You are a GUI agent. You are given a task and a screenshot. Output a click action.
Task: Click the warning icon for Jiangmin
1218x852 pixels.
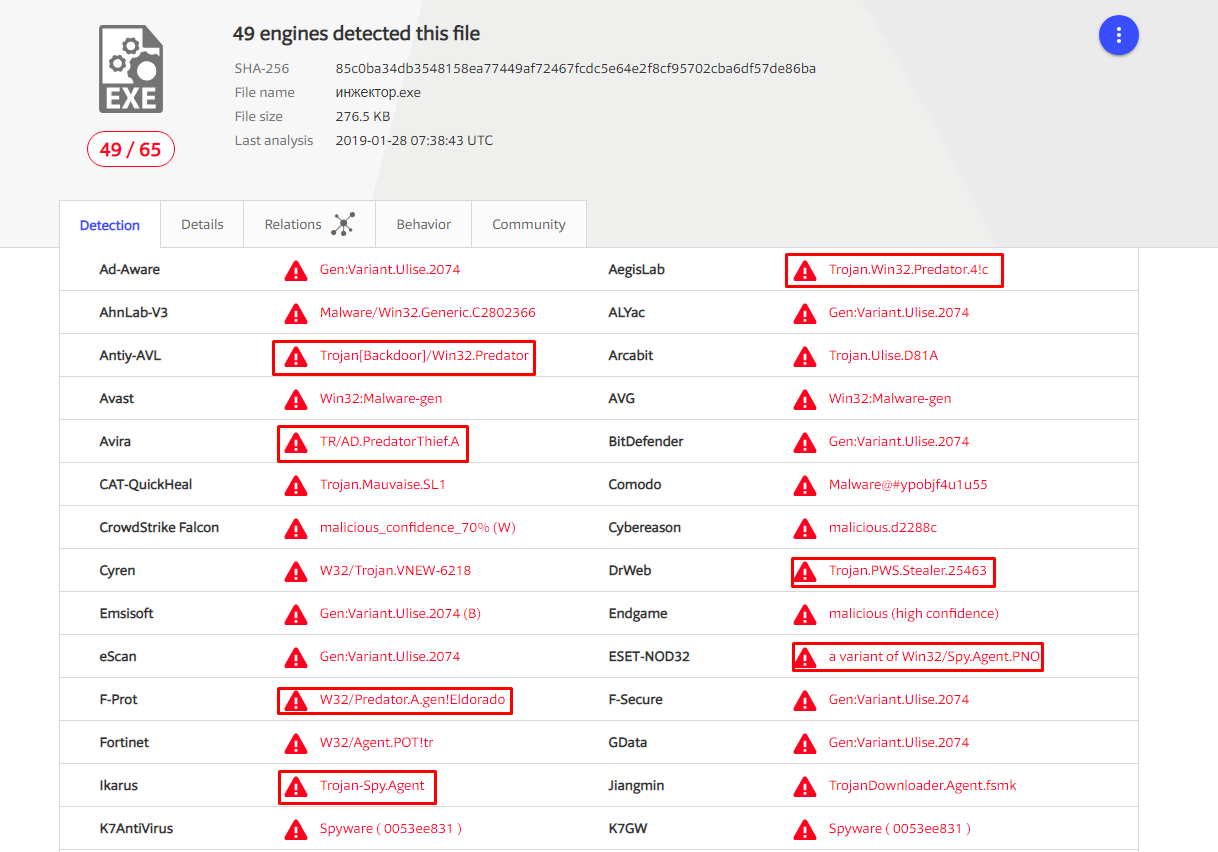click(804, 786)
